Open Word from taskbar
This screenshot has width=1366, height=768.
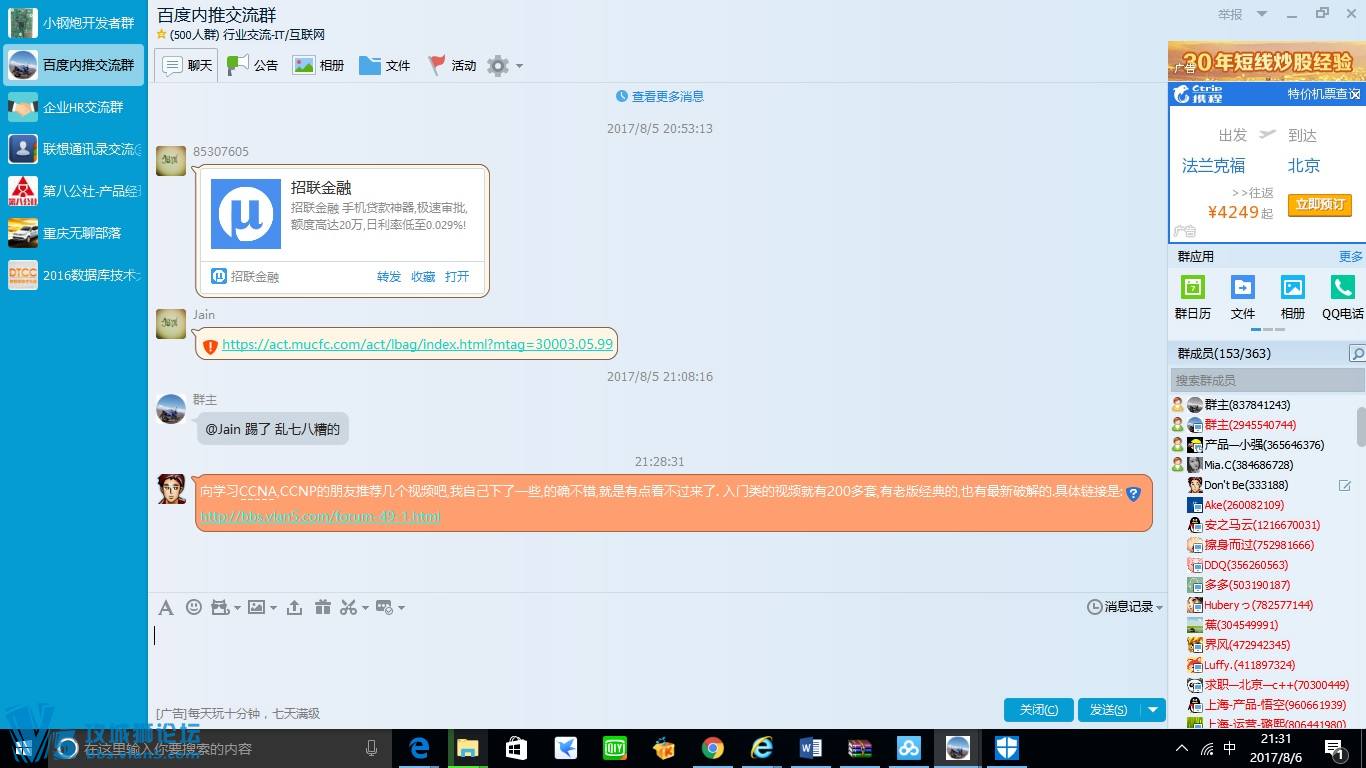[x=810, y=748]
